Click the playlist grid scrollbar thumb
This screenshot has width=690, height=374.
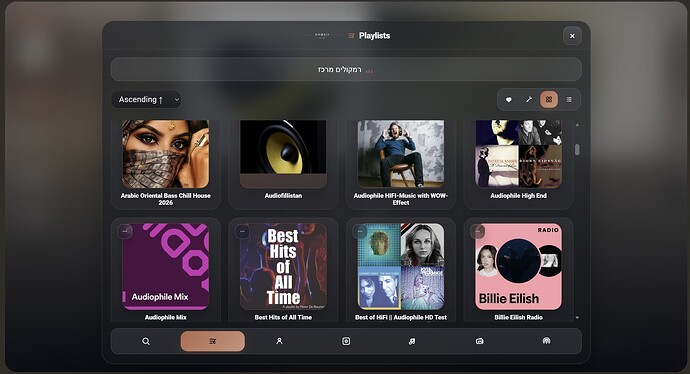[577, 150]
